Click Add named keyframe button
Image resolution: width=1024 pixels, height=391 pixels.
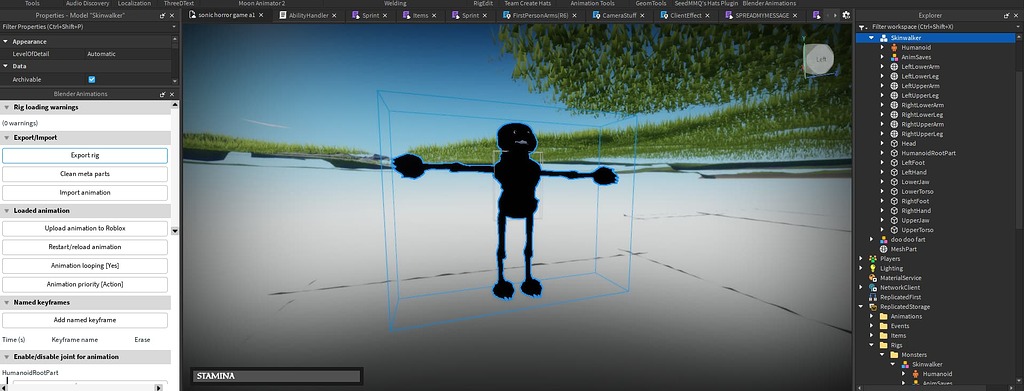point(85,321)
